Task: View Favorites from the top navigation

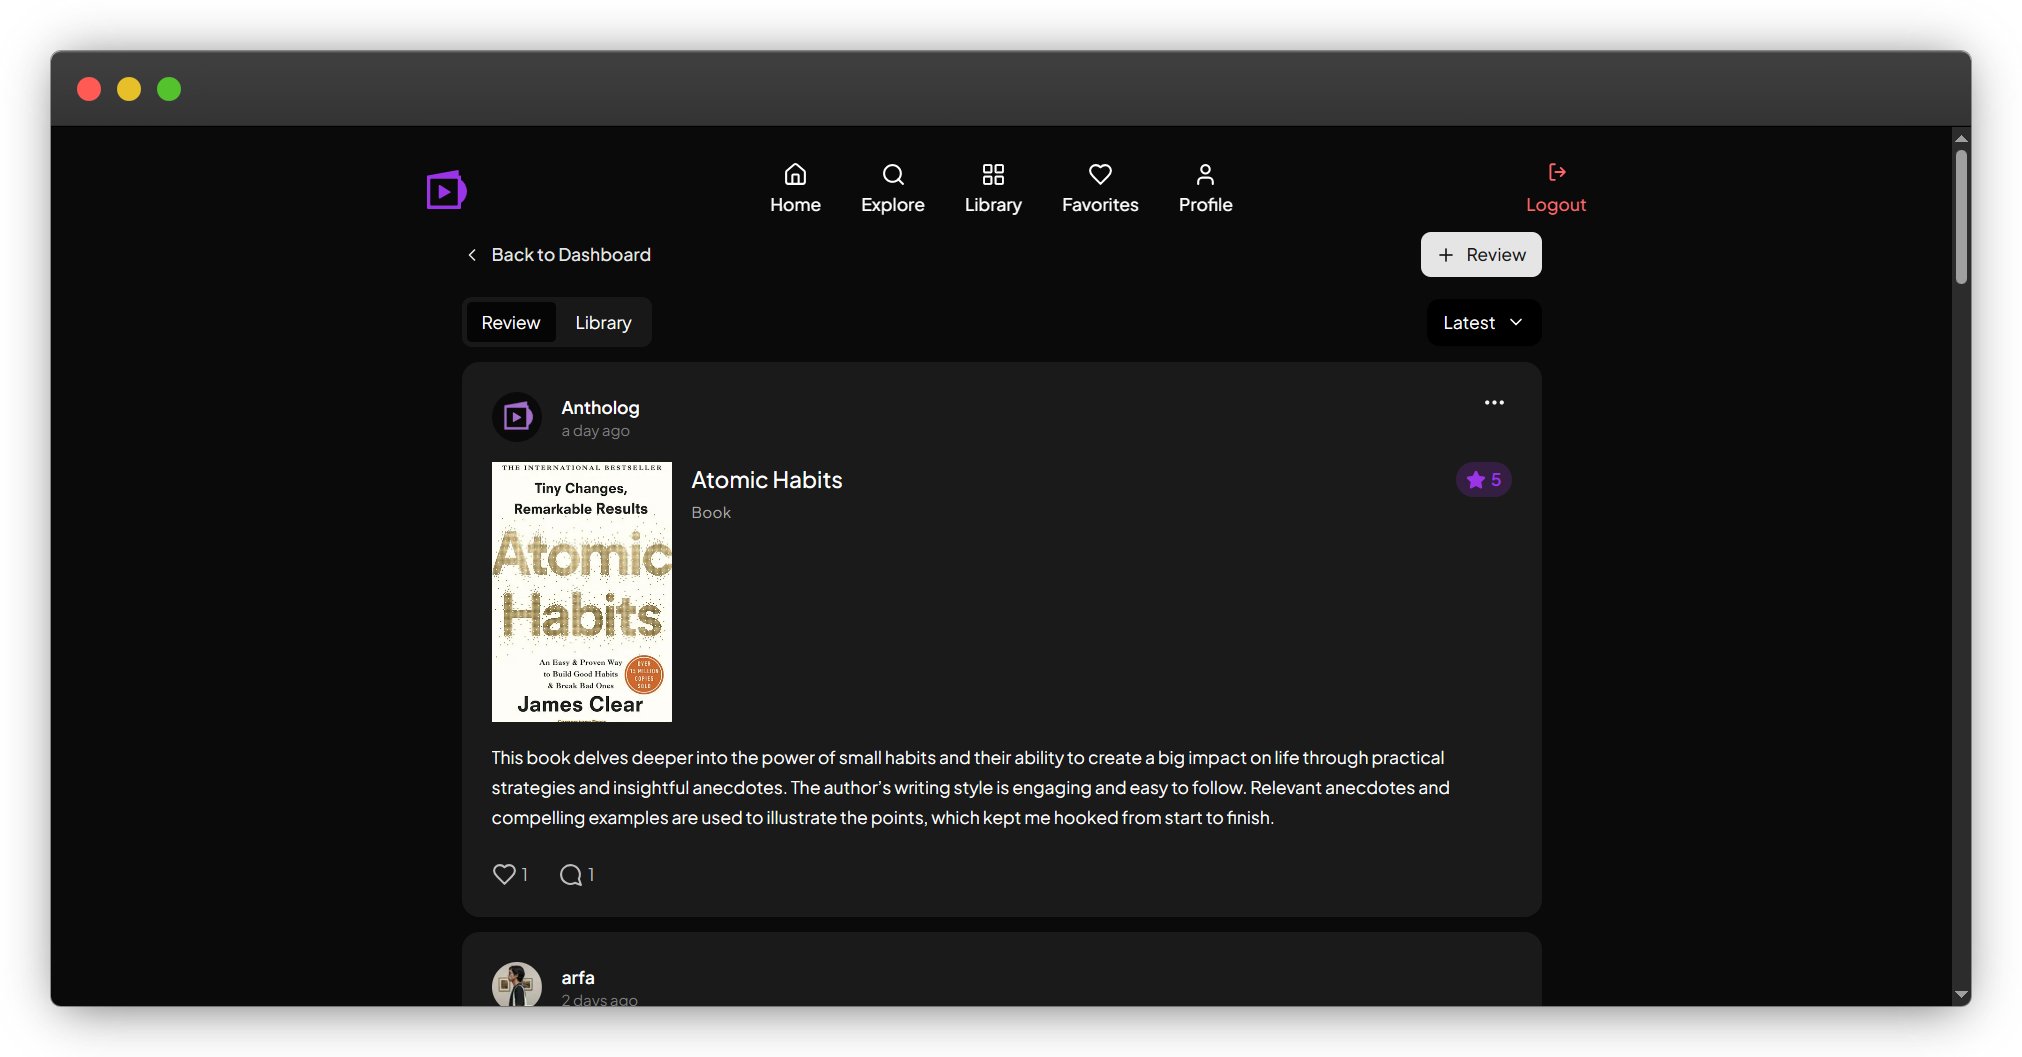Action: pyautogui.click(x=1100, y=189)
